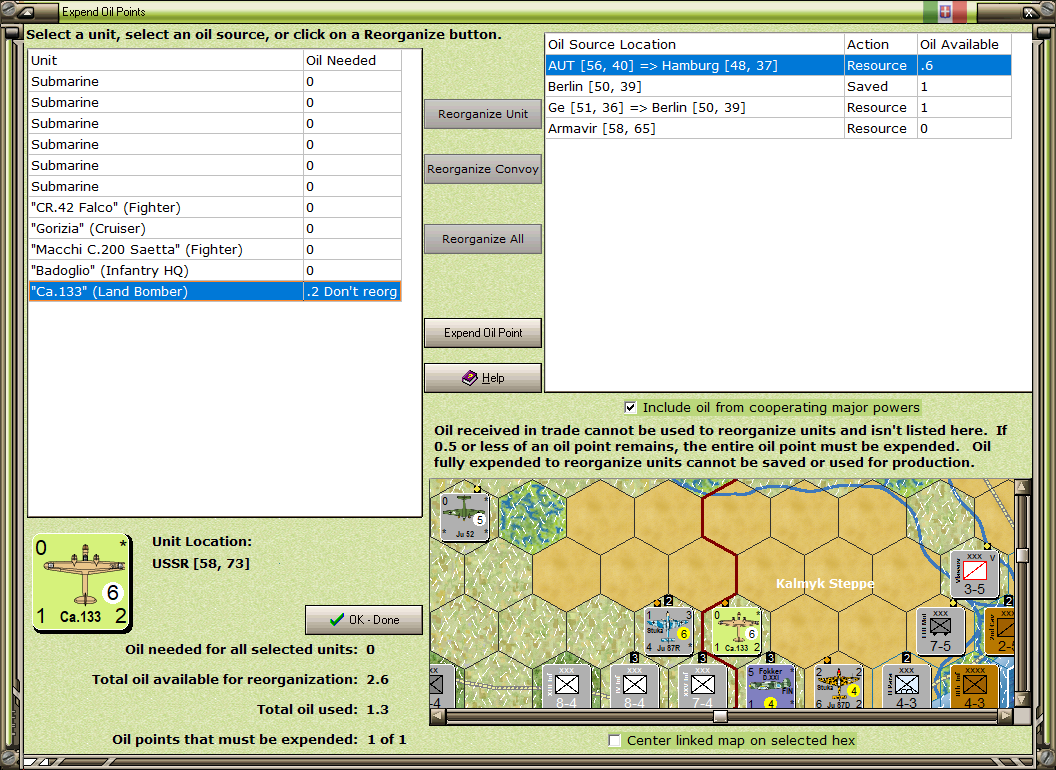Click the orange 2nd Cav counter at the map edge

tap(999, 631)
